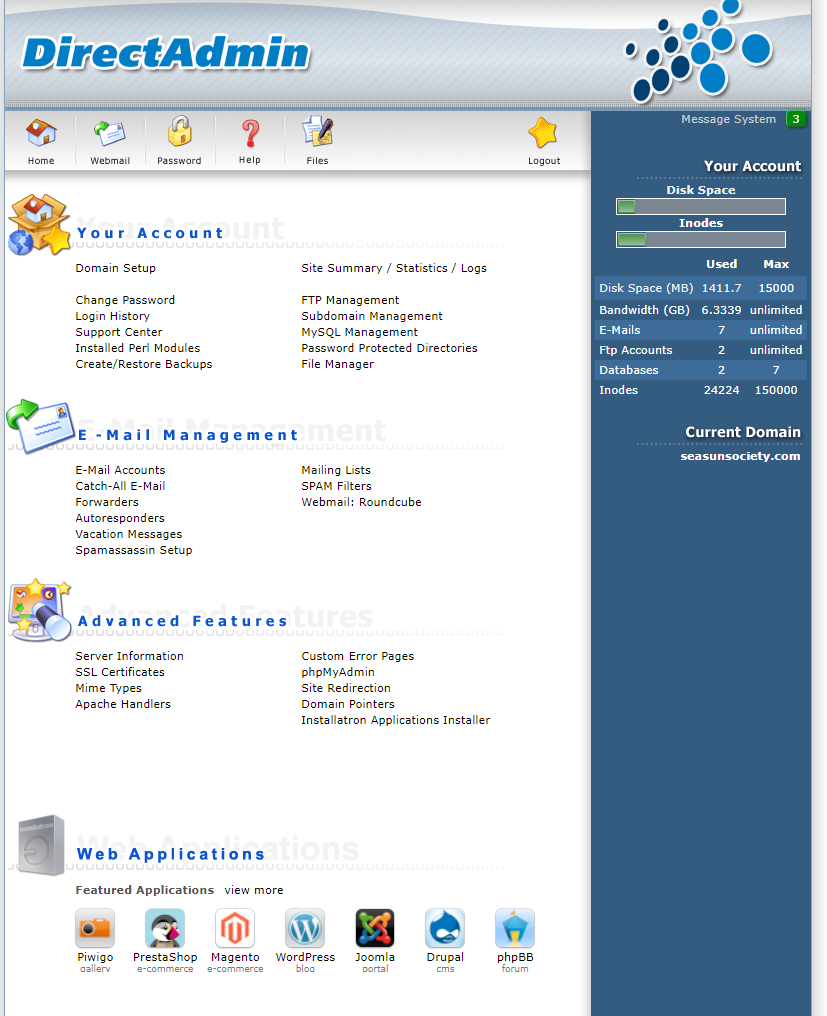827x1016 pixels.
Task: Go to MySQL Management
Action: point(359,332)
